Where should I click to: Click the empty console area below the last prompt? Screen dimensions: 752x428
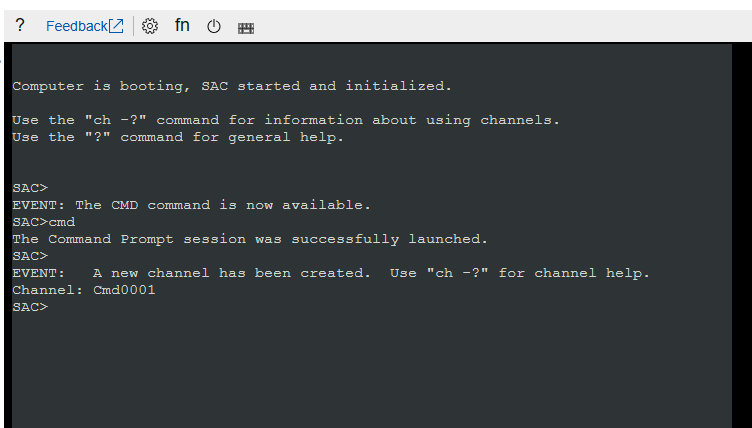pyautogui.click(x=370, y=370)
